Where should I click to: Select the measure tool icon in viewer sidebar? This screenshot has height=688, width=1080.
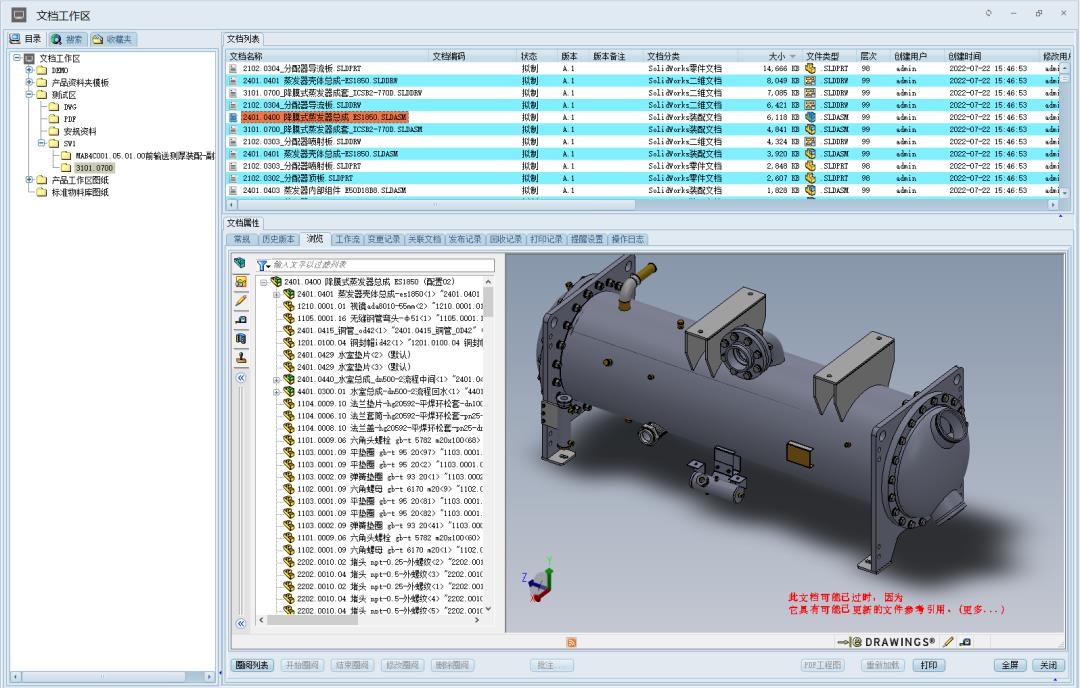(241, 319)
